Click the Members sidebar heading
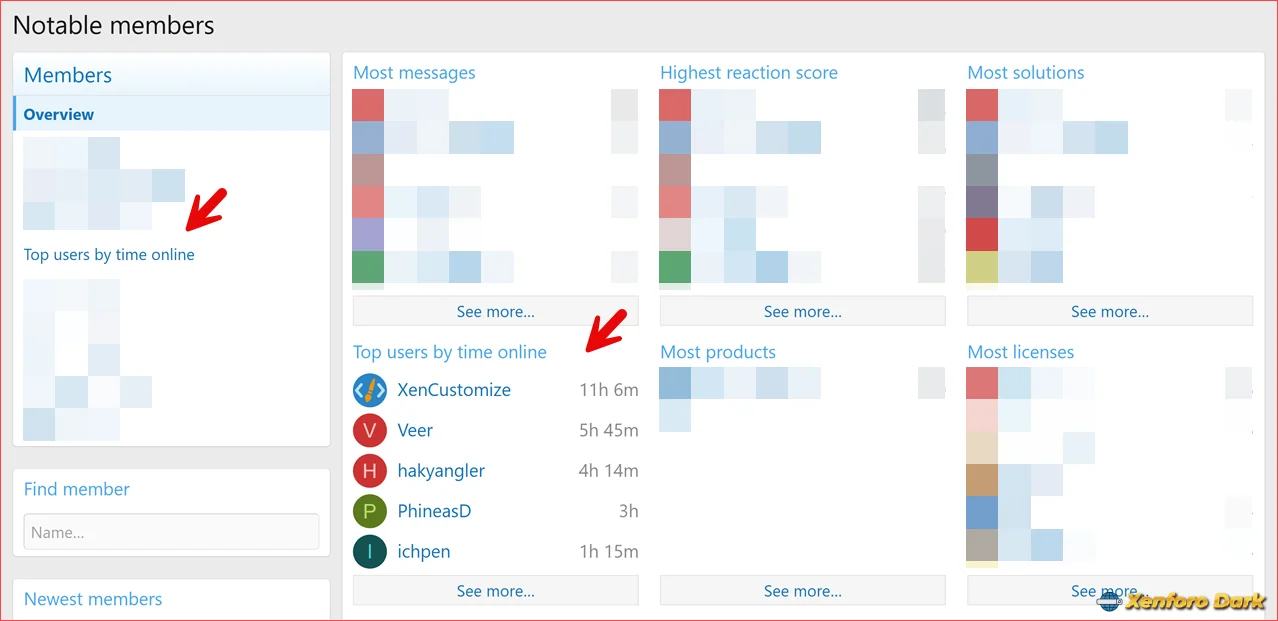The image size is (1278, 621). [68, 75]
